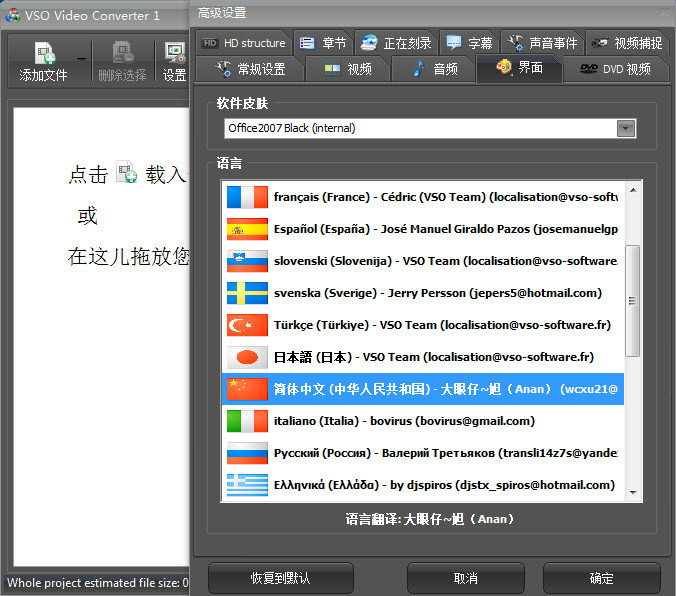Click the 添加文件 add file icon

click(44, 53)
